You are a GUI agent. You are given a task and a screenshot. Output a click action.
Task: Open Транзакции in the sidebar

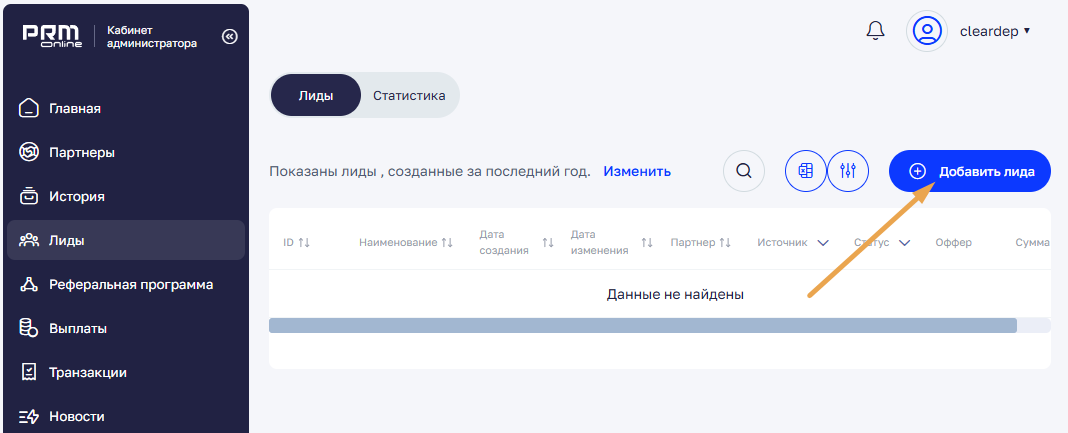(87, 372)
